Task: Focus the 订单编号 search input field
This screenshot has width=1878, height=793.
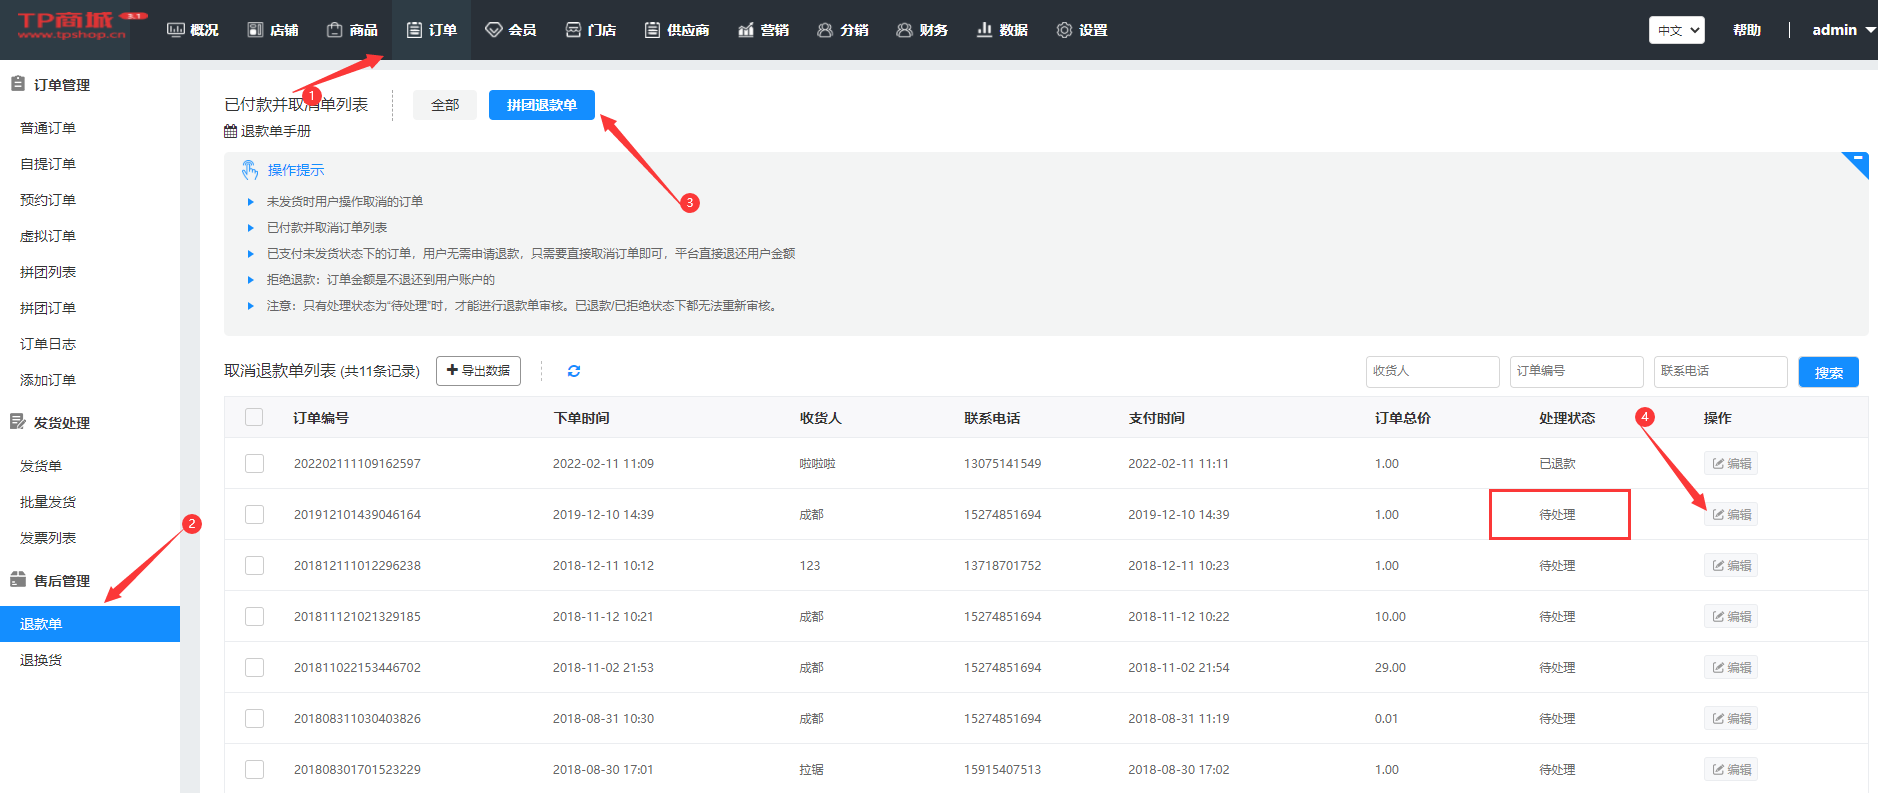Action: pyautogui.click(x=1576, y=371)
